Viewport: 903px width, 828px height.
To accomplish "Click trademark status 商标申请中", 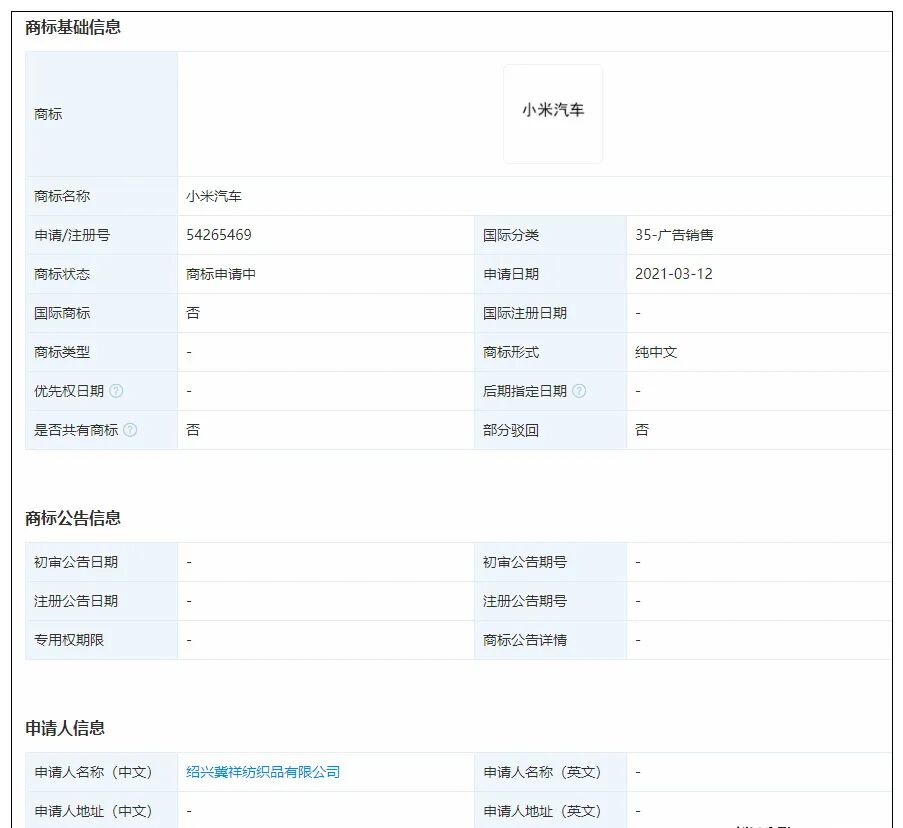I will pos(221,274).
